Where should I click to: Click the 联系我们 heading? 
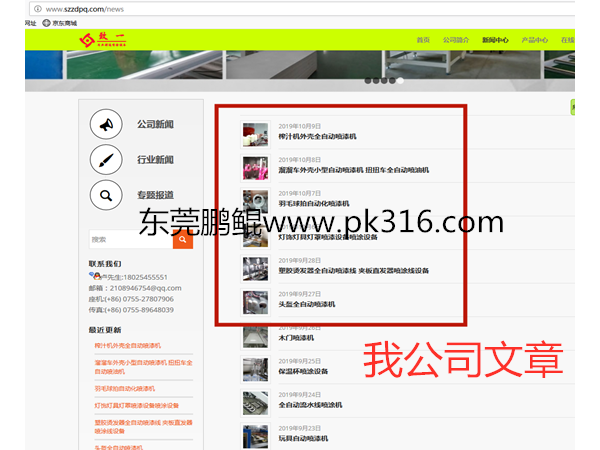click(x=105, y=264)
